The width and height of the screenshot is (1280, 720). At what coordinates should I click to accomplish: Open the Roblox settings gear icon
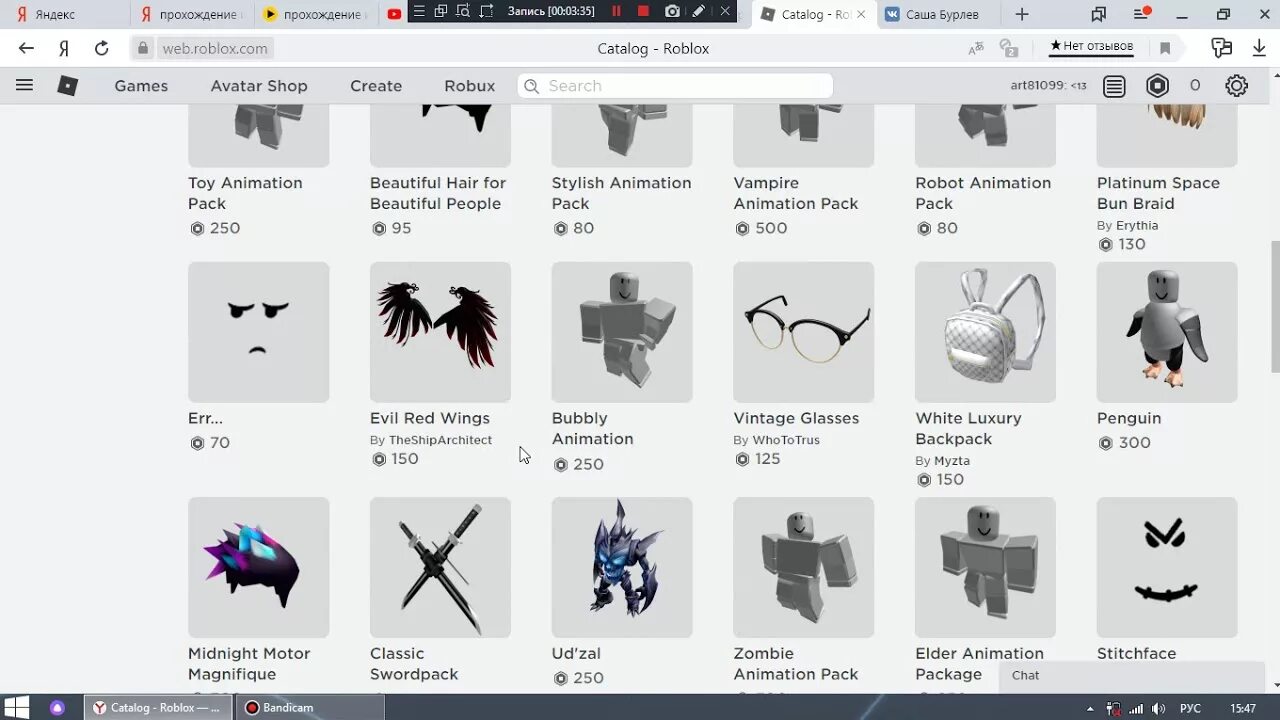pos(1237,86)
